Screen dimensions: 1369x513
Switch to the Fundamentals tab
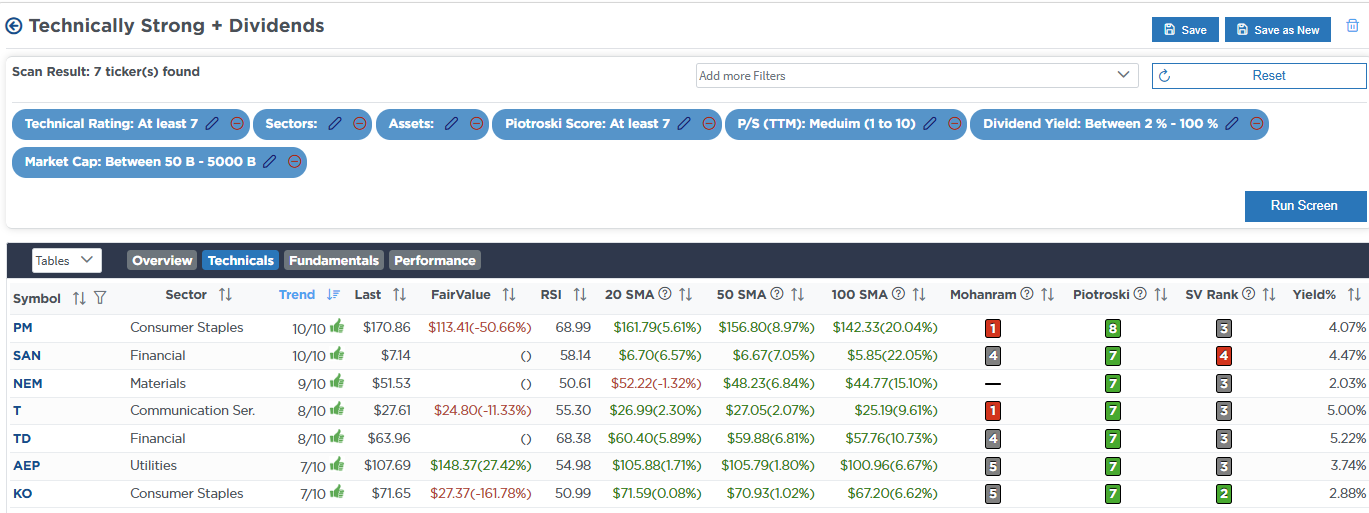pyautogui.click(x=334, y=260)
